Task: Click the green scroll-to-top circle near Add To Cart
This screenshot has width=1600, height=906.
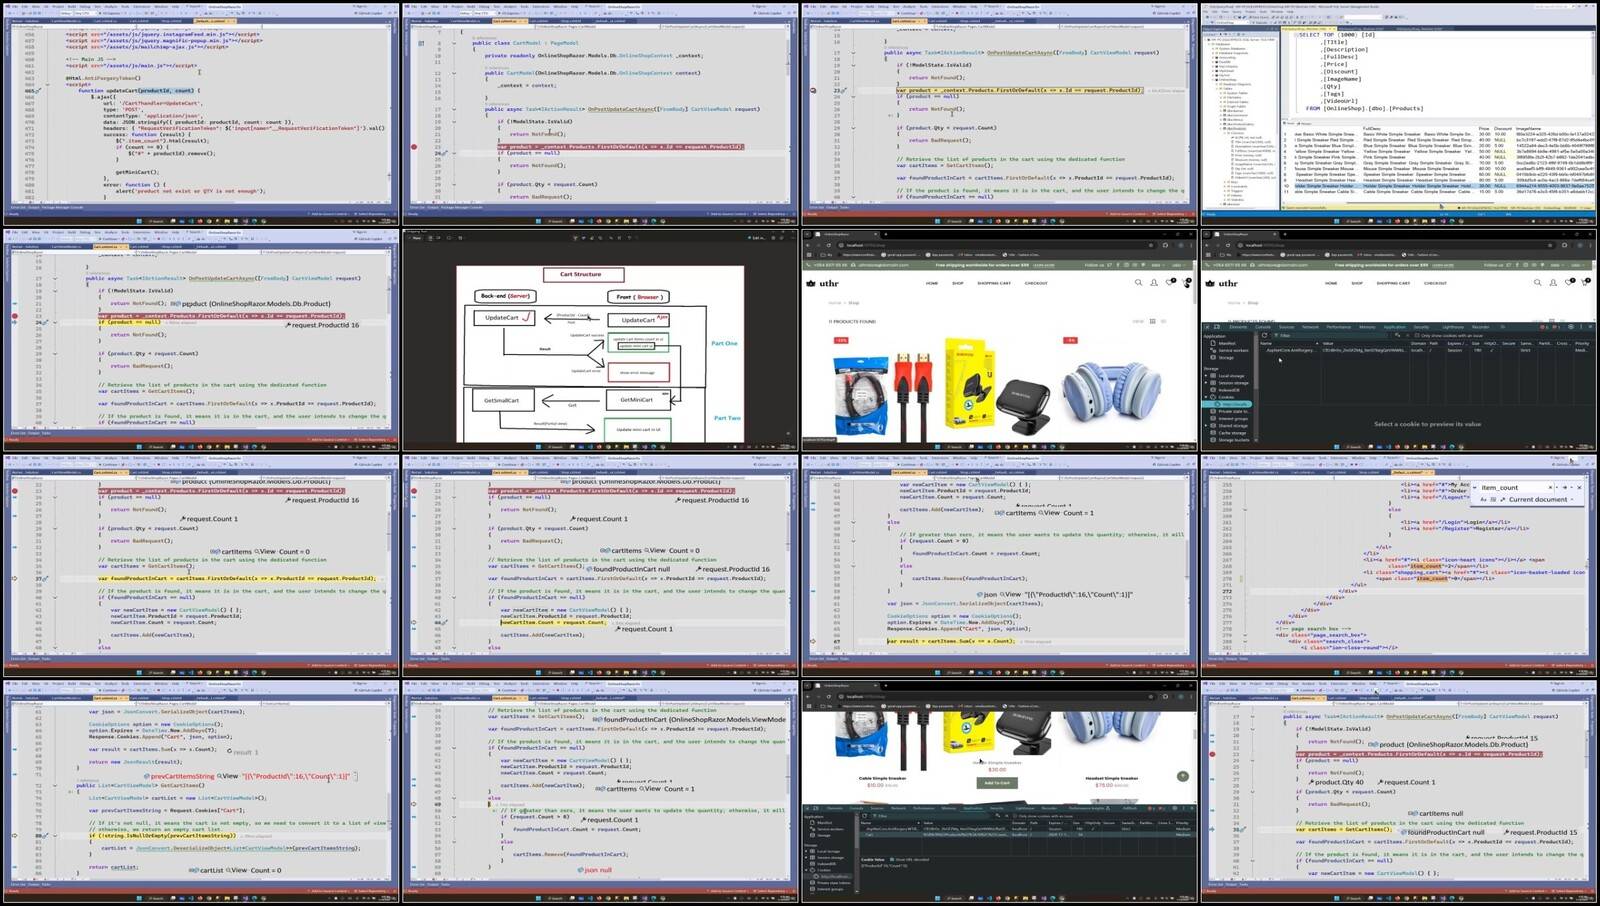Action: pyautogui.click(x=1183, y=776)
